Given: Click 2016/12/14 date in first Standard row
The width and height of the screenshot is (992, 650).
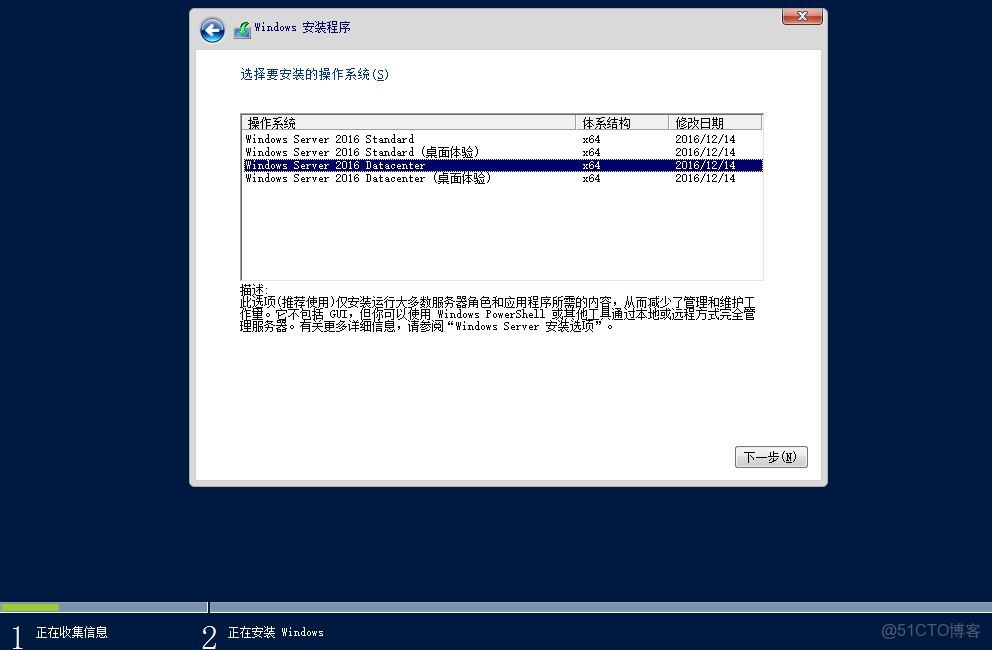Looking at the screenshot, I should pos(705,139).
